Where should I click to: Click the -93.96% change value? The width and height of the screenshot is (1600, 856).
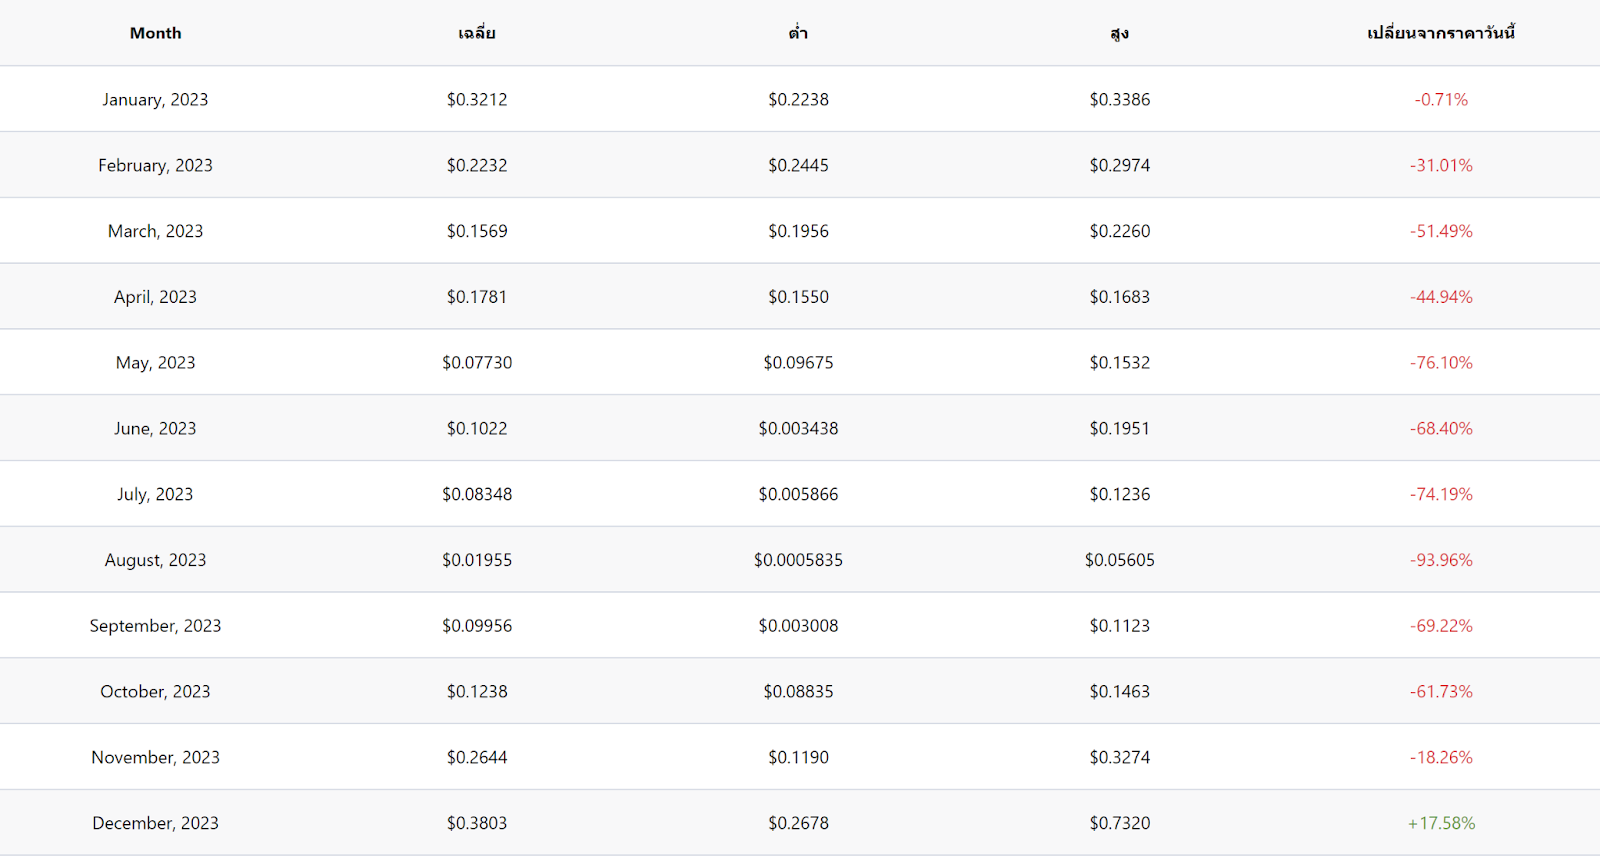click(1441, 560)
